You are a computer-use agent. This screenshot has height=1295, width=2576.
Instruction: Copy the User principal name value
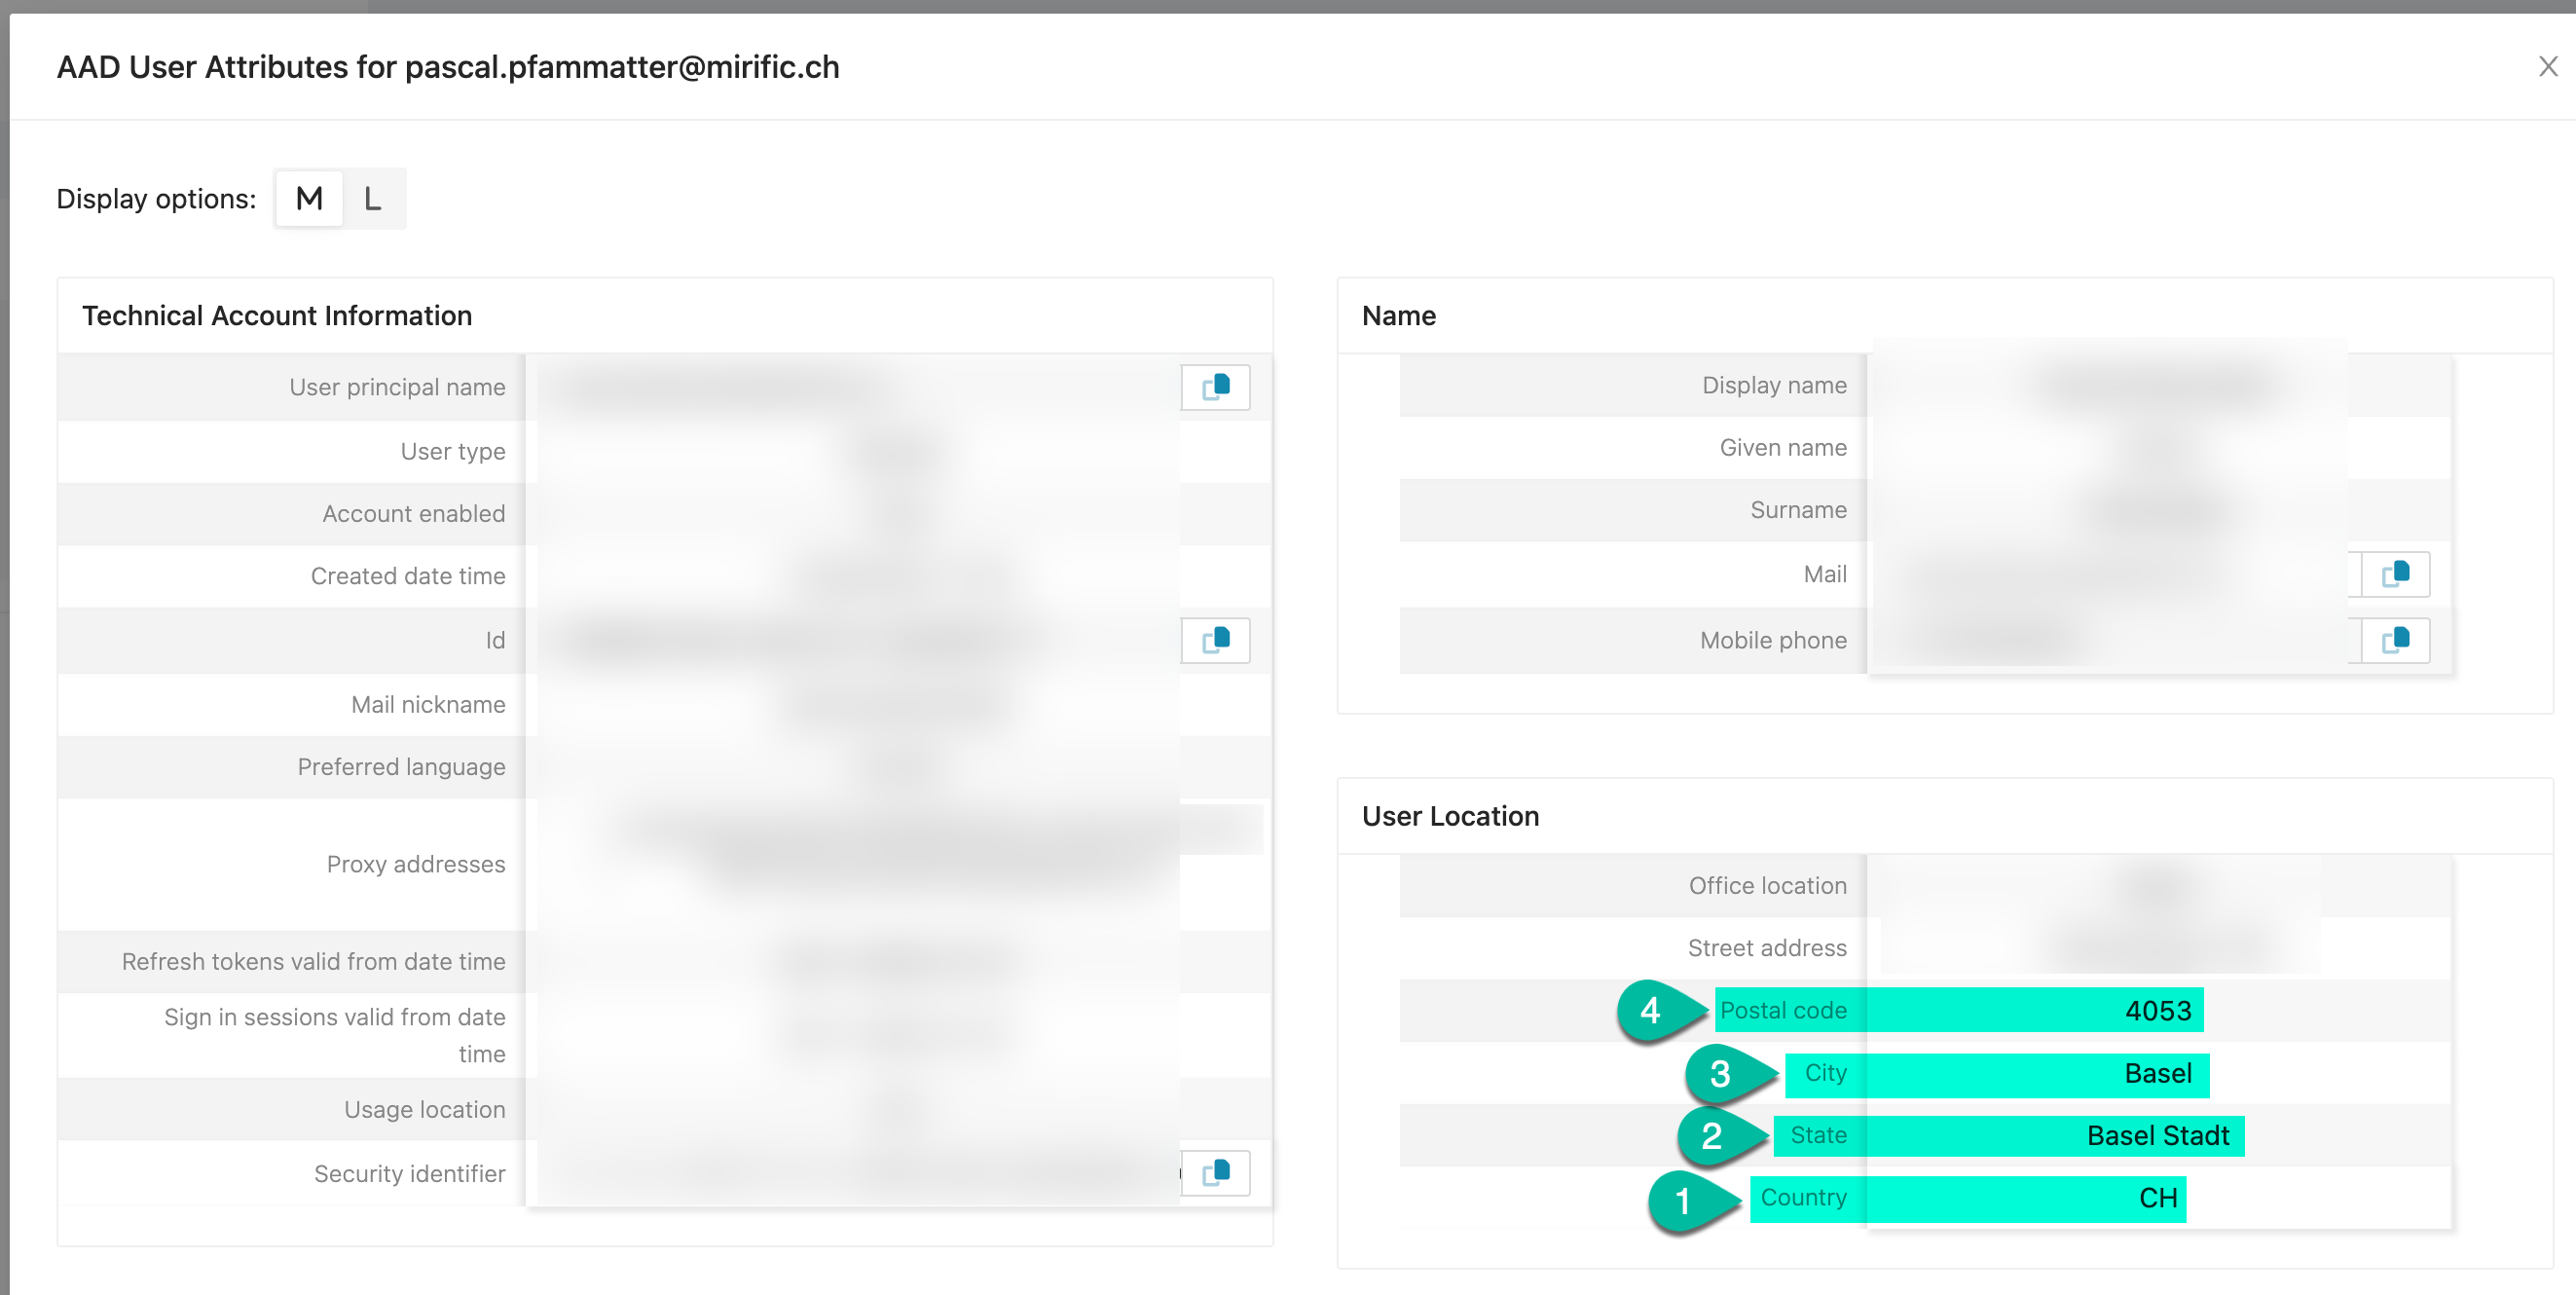coord(1215,387)
